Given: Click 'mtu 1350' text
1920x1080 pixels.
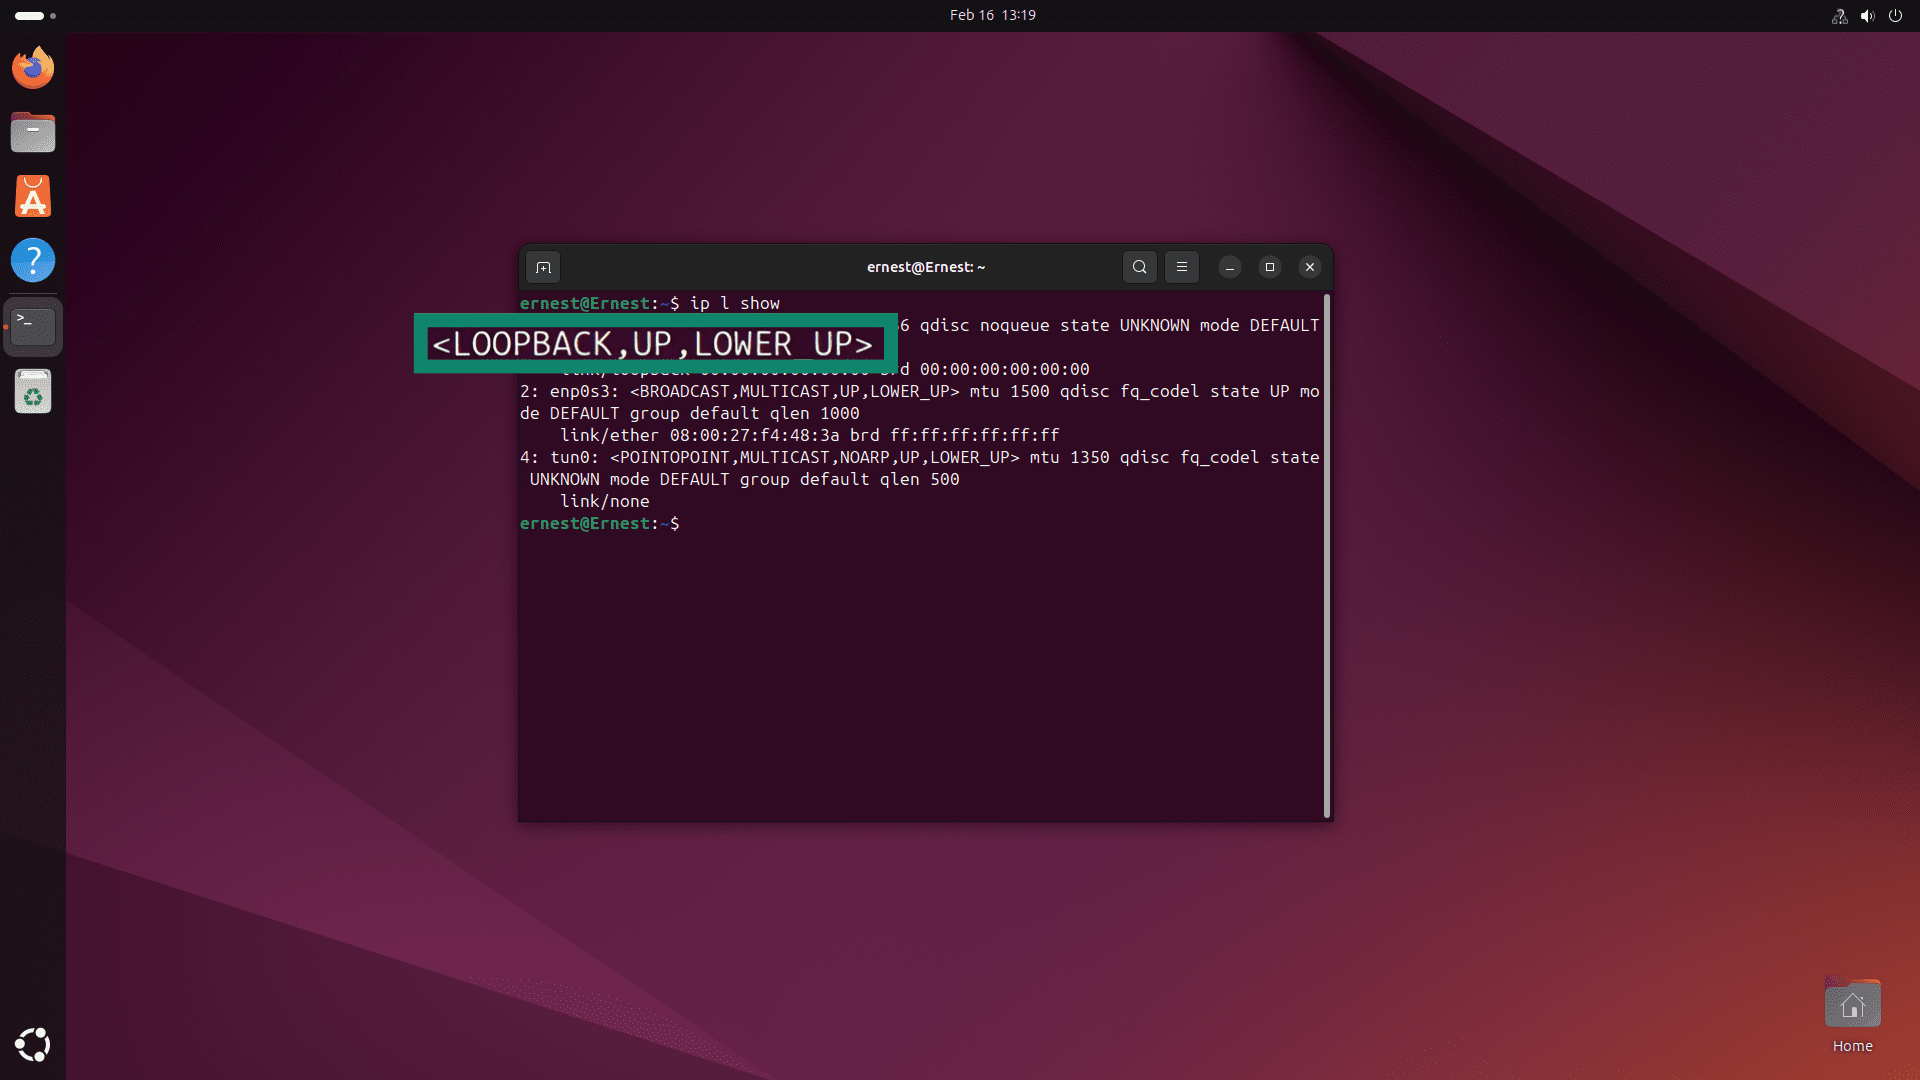Looking at the screenshot, I should [x=1070, y=457].
